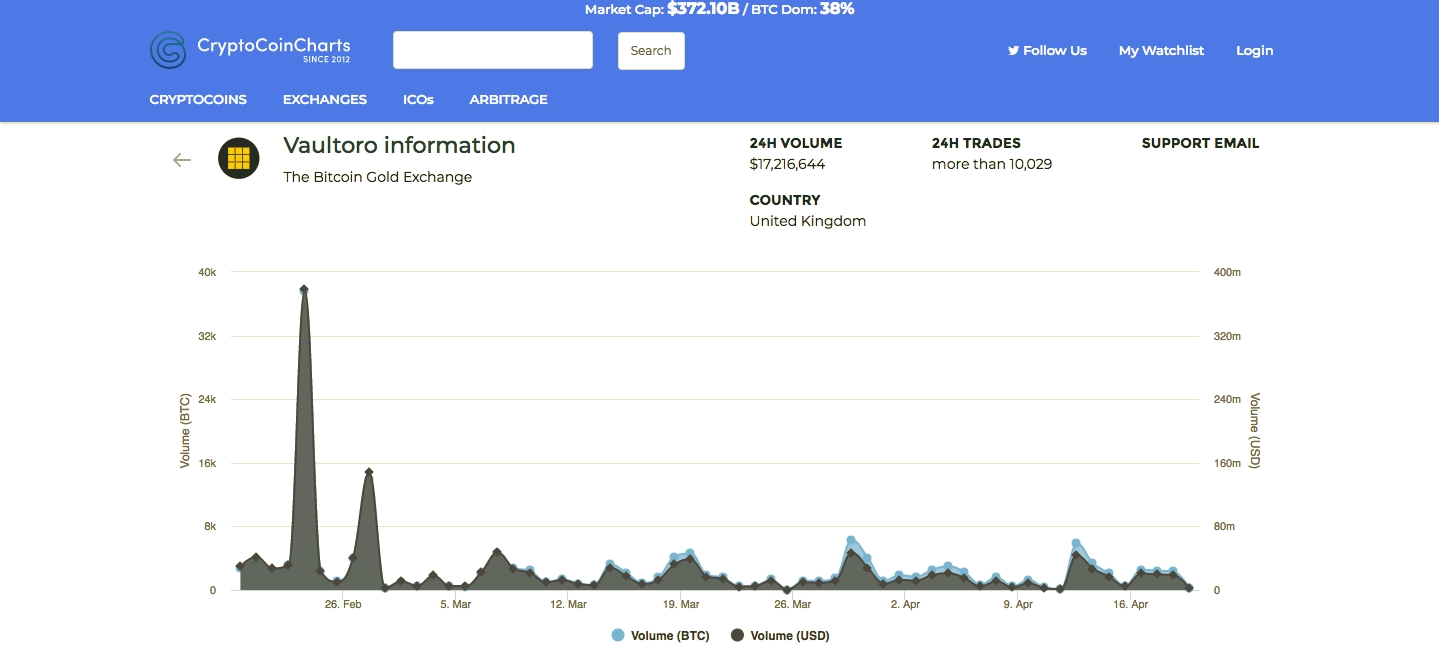Click the 400m right axis label

1228,273
